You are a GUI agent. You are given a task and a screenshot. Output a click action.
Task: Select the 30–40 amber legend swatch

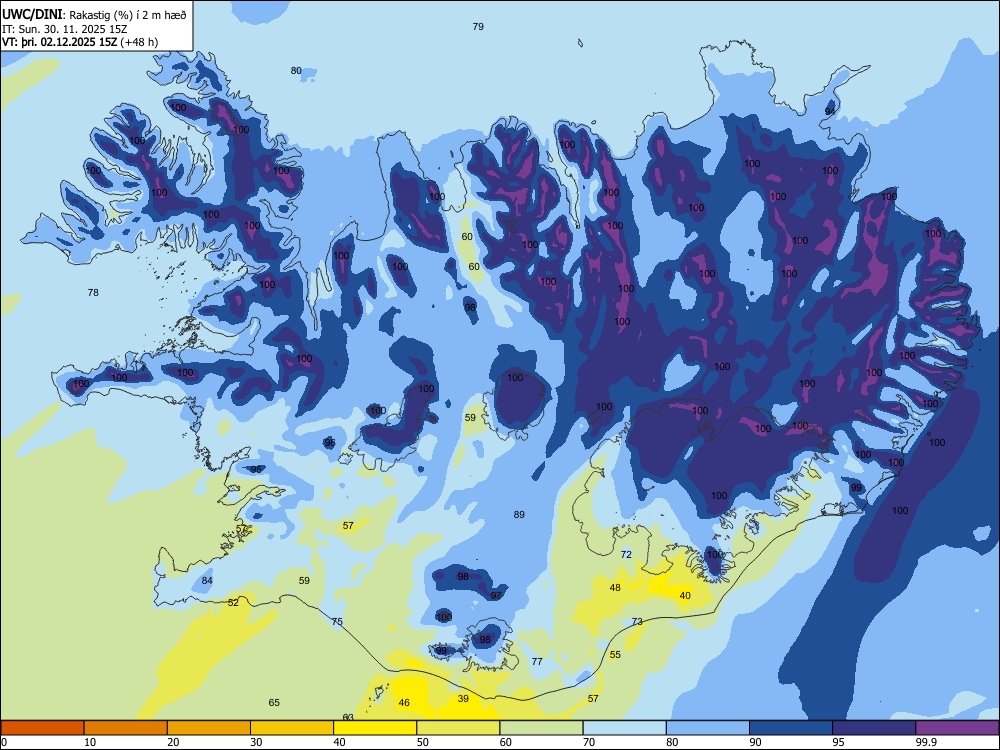[292, 728]
